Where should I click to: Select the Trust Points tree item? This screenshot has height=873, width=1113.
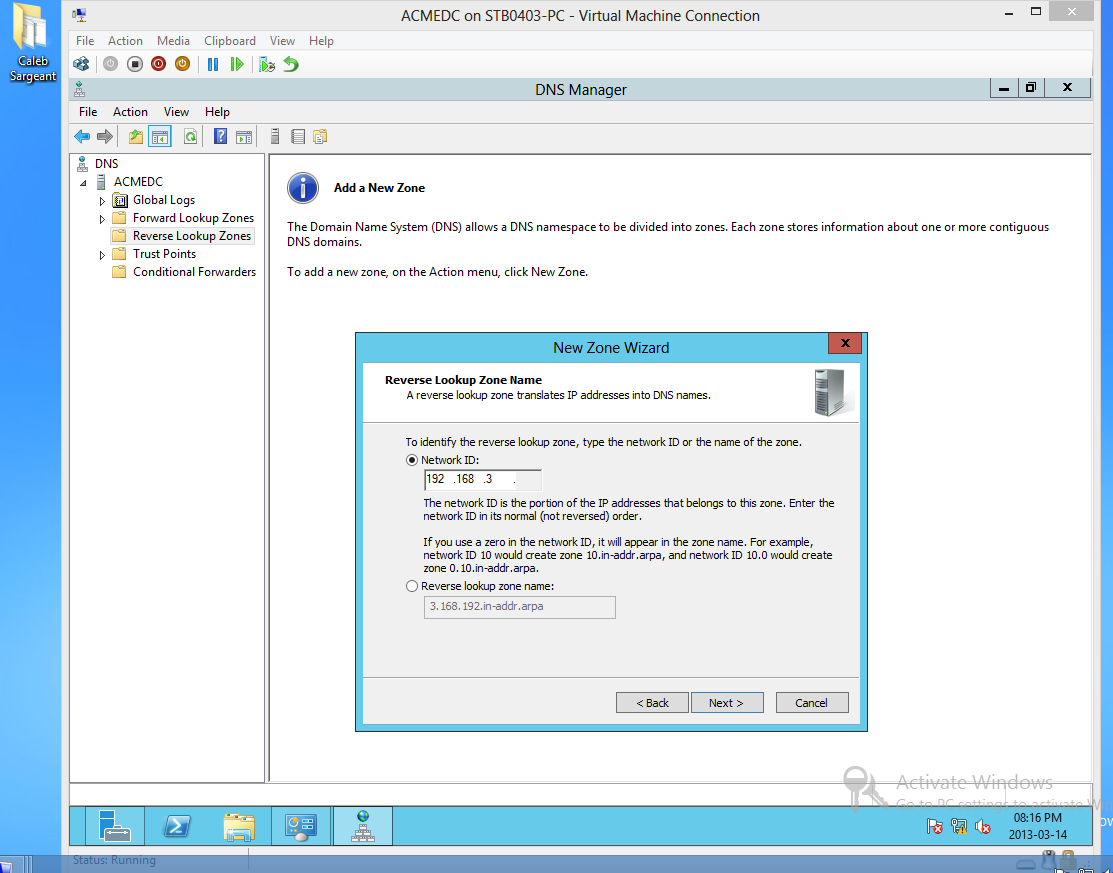pyautogui.click(x=164, y=254)
